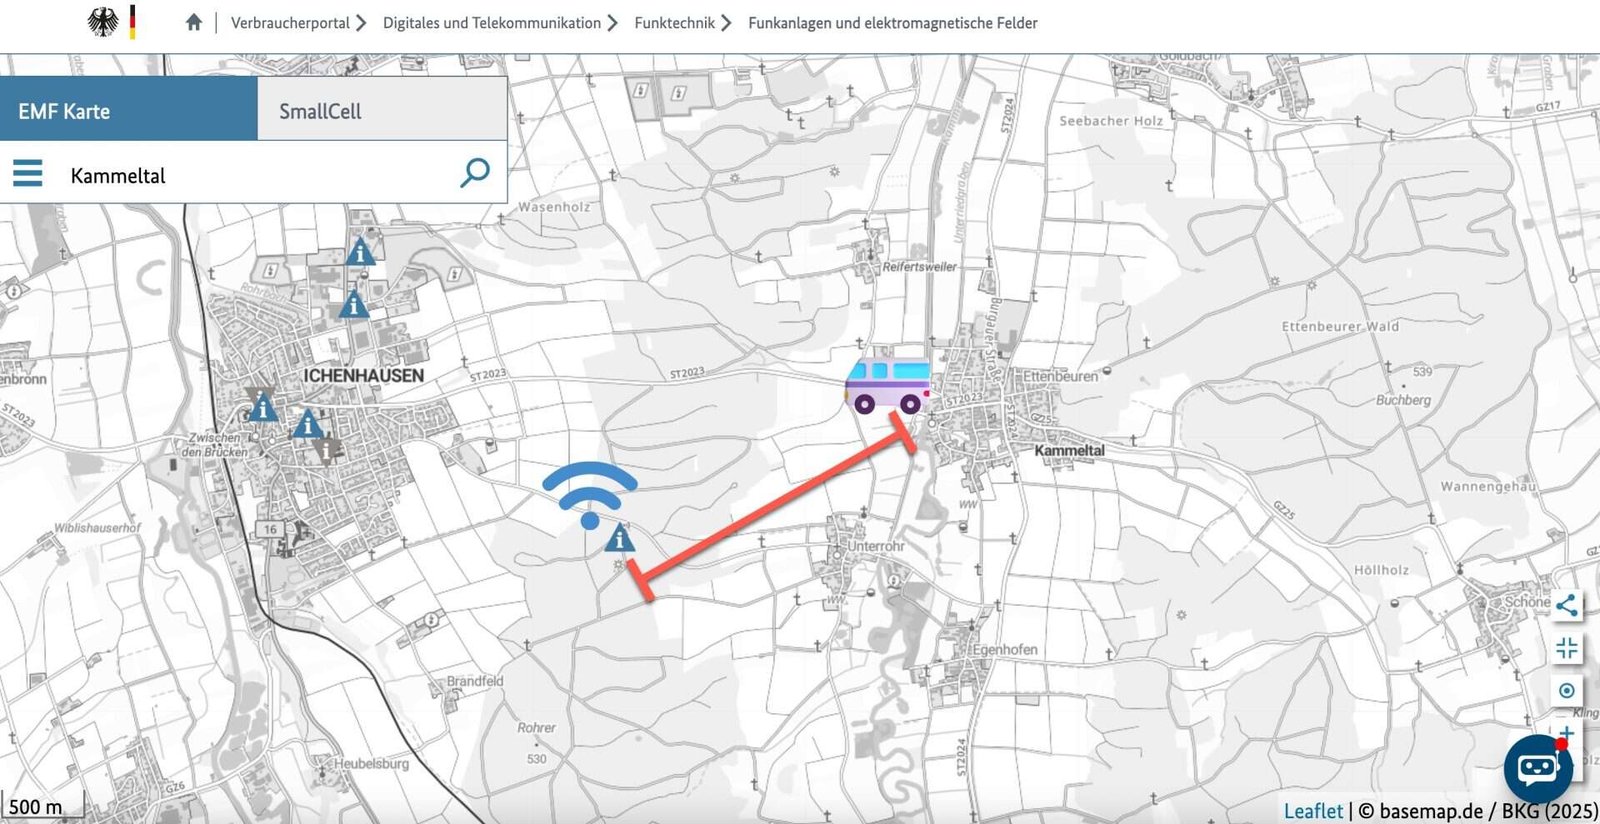Open Digitales und Telekommunikation breadcrumb

492,22
